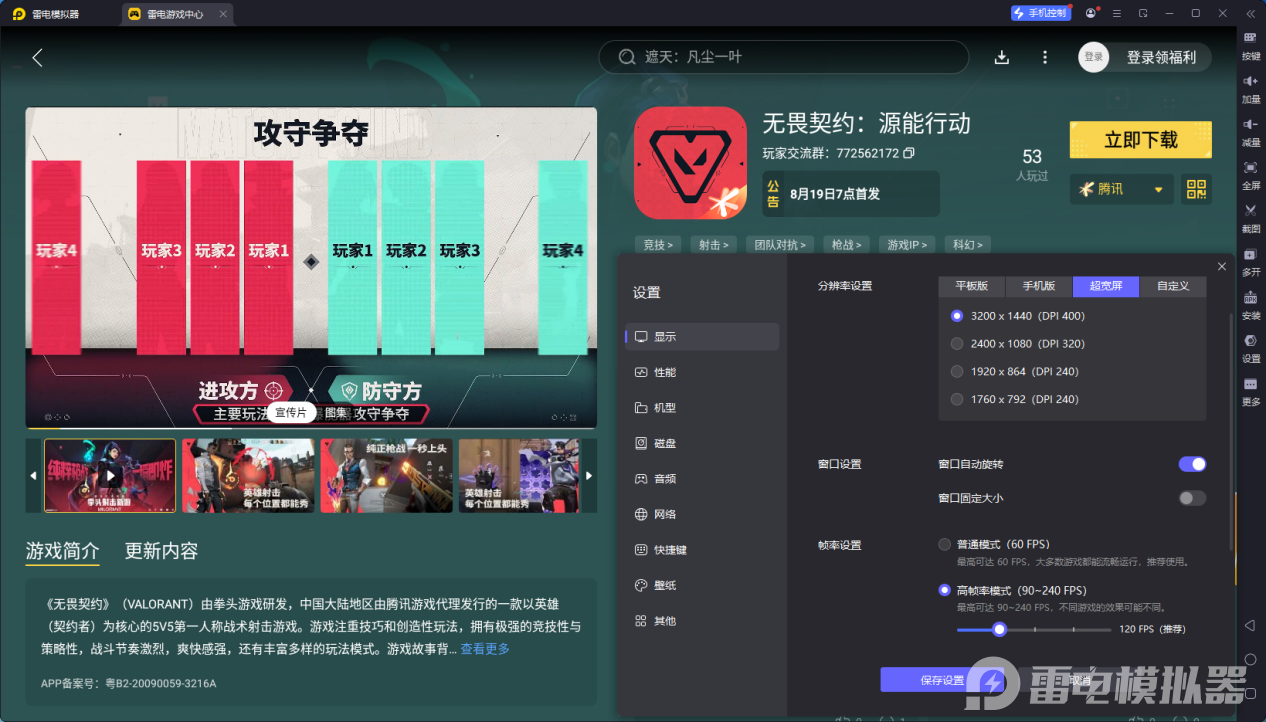Open the download manager arrow icon
Image resolution: width=1266 pixels, height=722 pixels.
coord(1002,57)
